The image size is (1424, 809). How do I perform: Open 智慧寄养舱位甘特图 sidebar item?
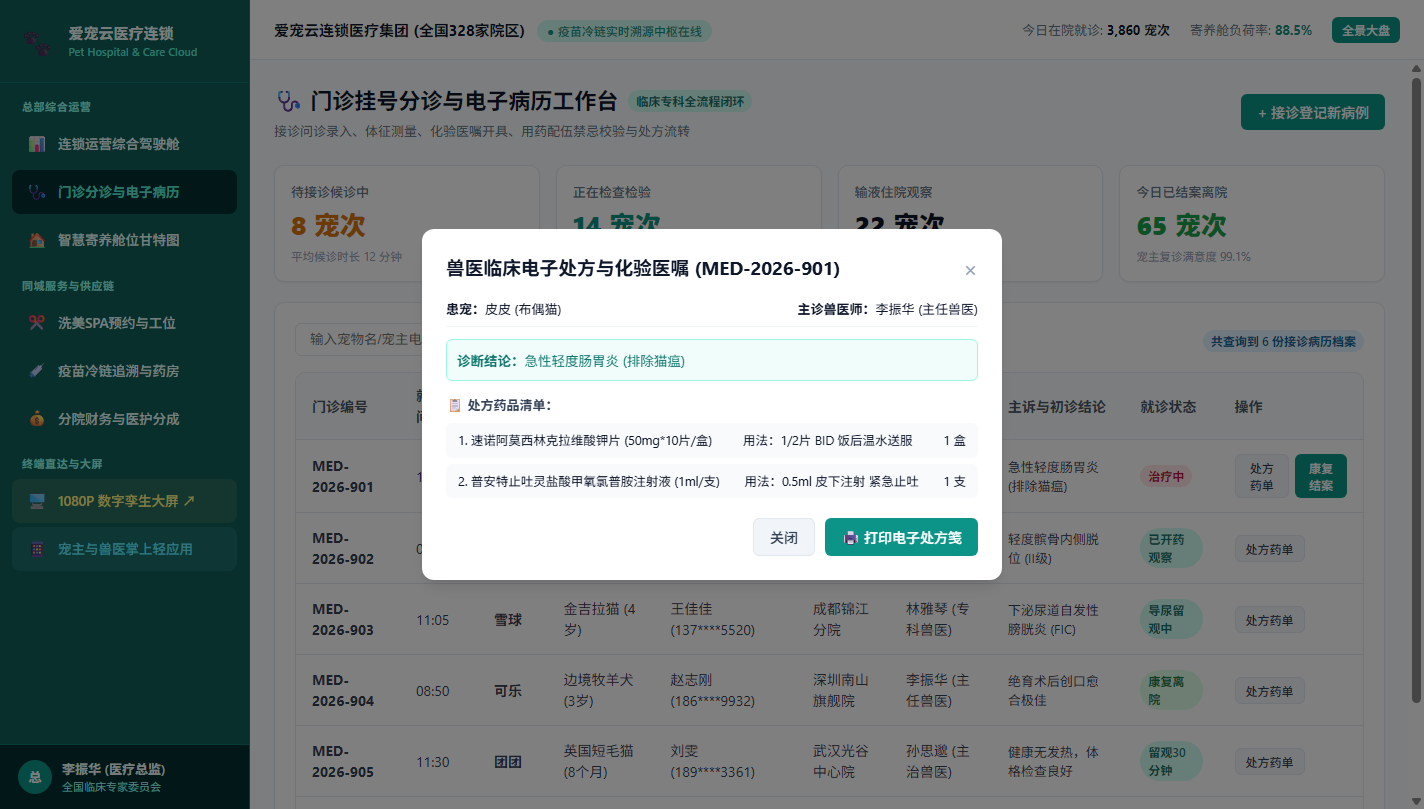(x=124, y=240)
